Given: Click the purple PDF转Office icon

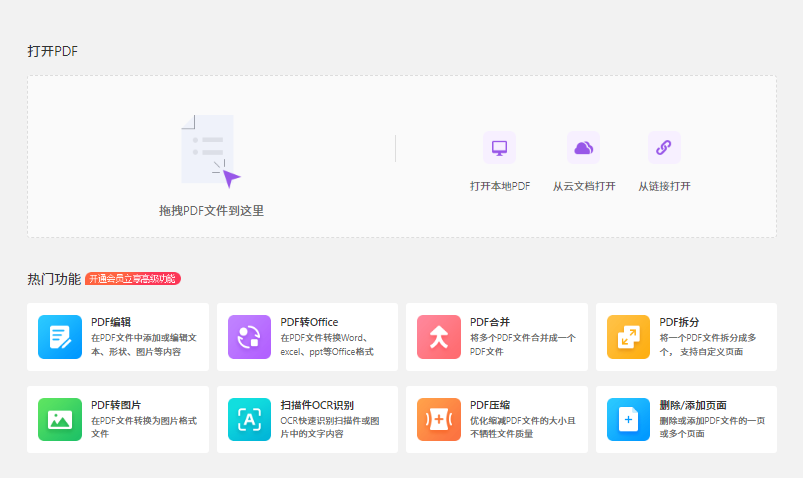Looking at the screenshot, I should tap(249, 337).
